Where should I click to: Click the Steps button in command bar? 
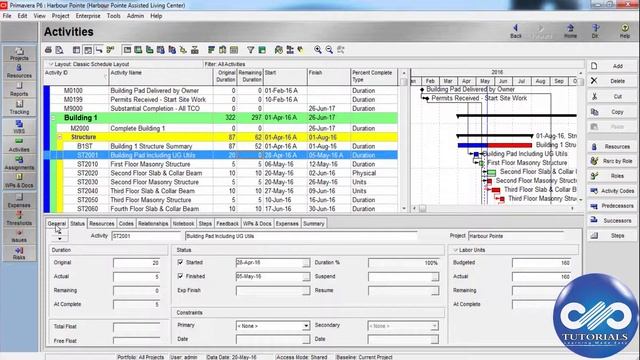pos(612,236)
